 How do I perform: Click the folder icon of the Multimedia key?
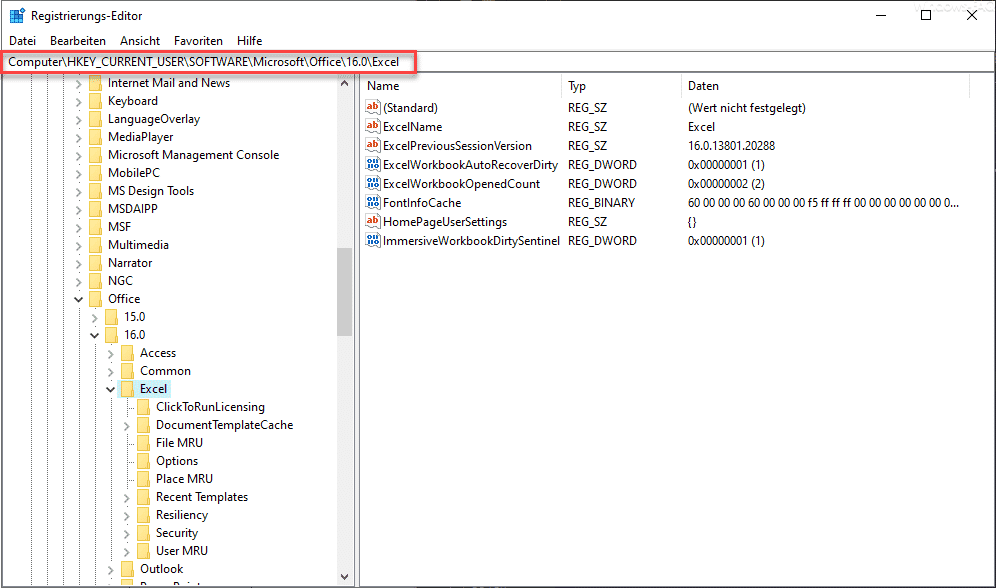coord(95,244)
